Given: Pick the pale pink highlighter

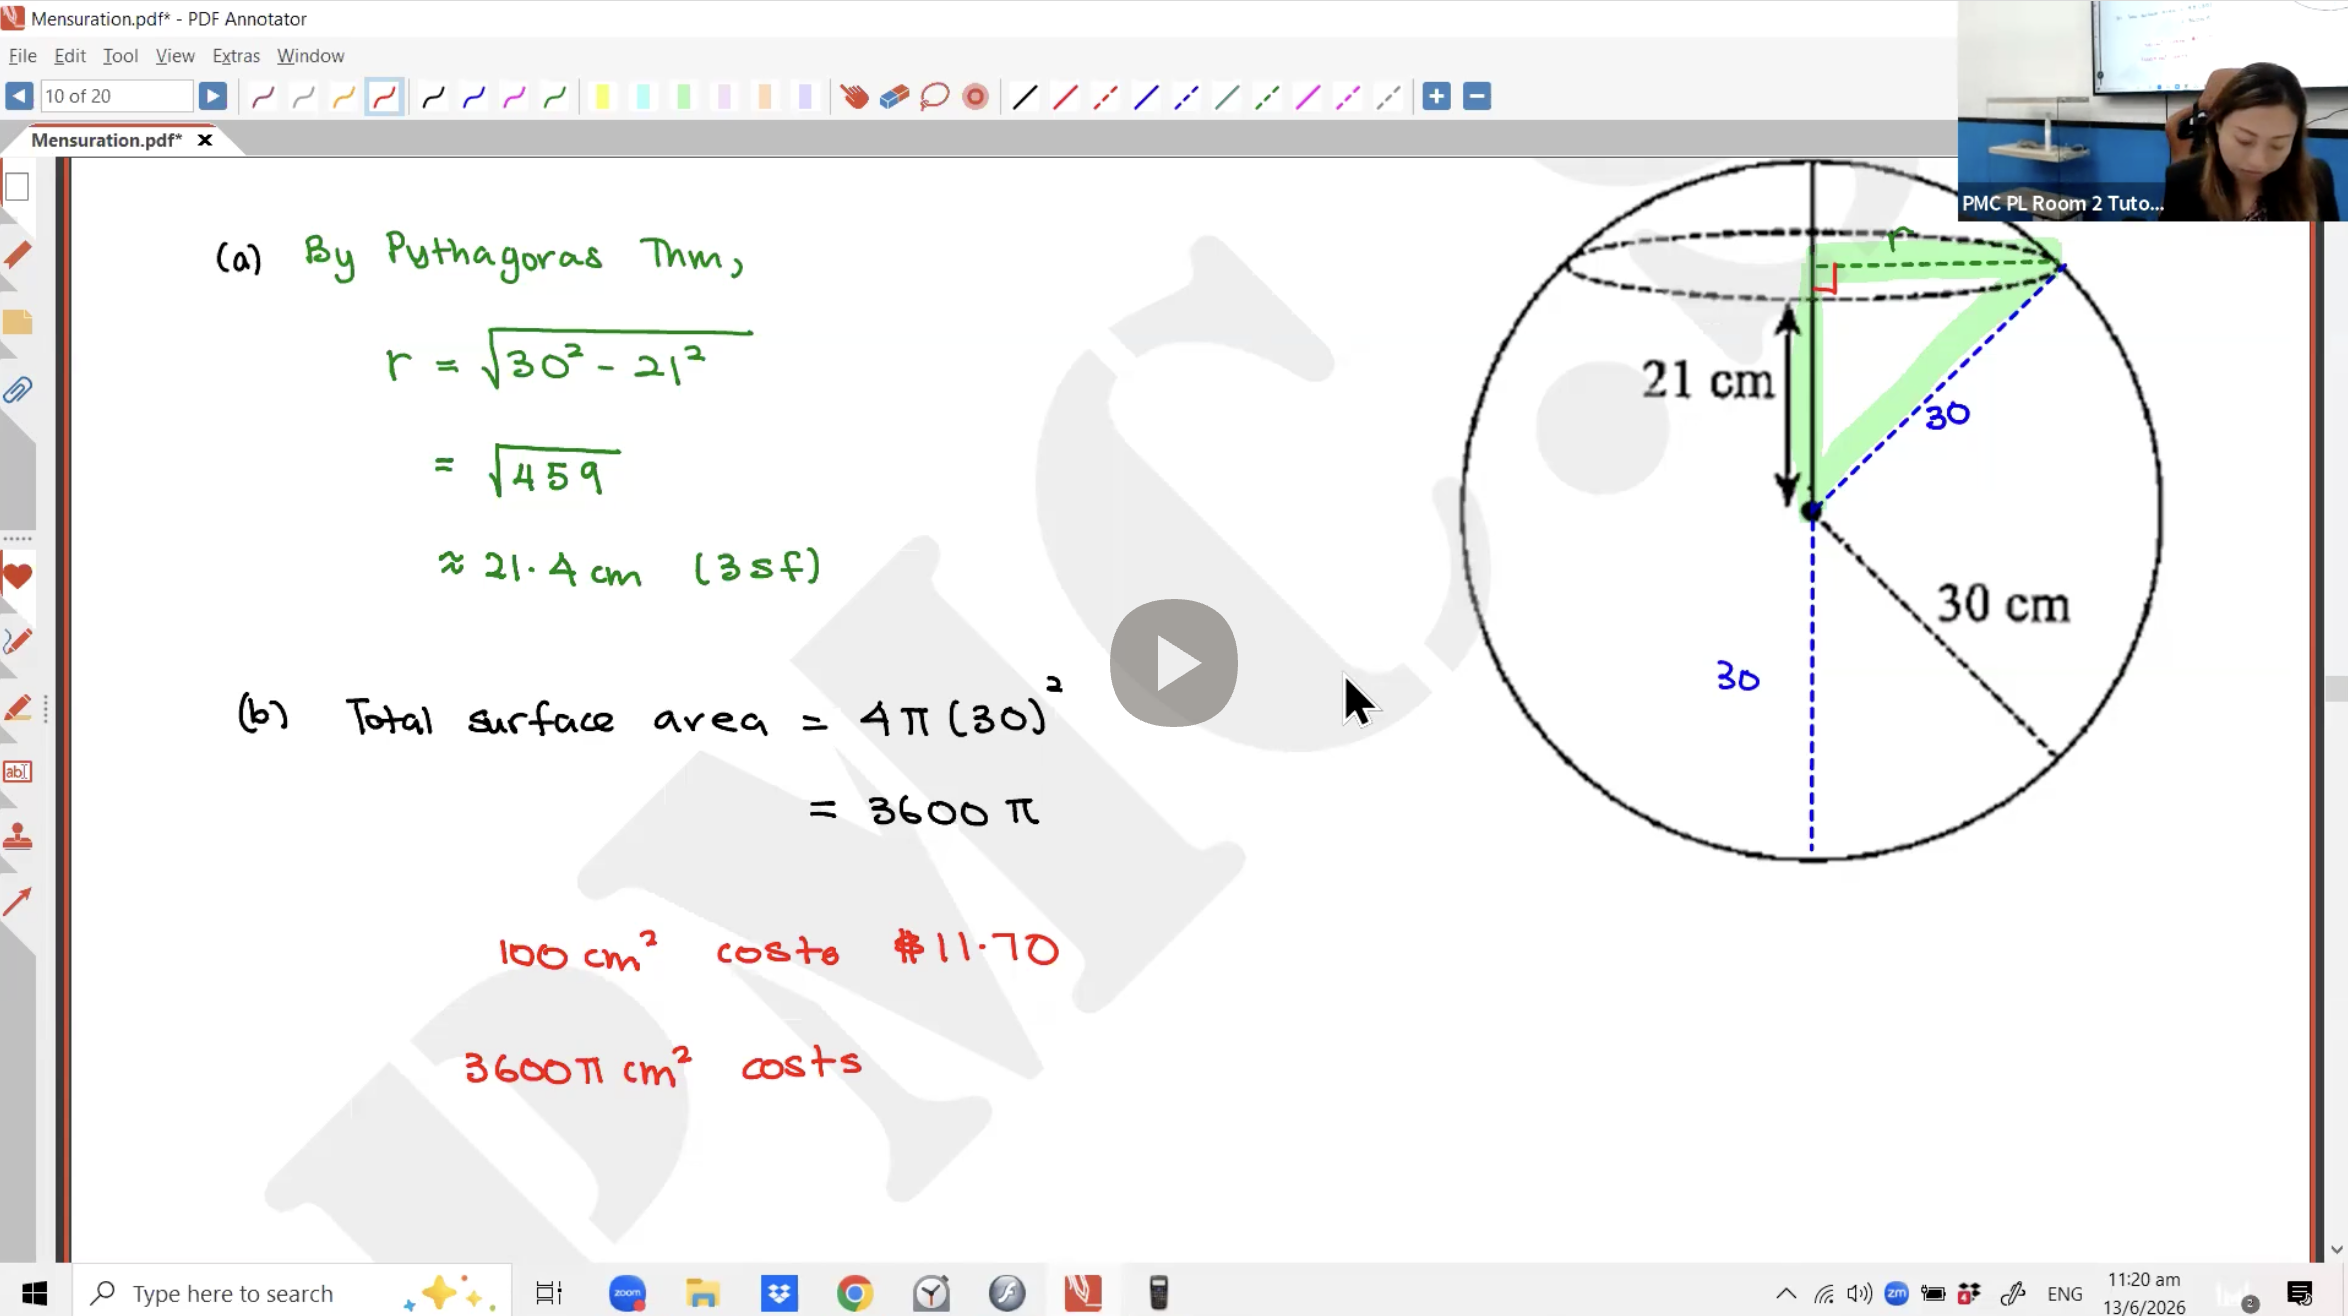Looking at the screenshot, I should point(724,96).
